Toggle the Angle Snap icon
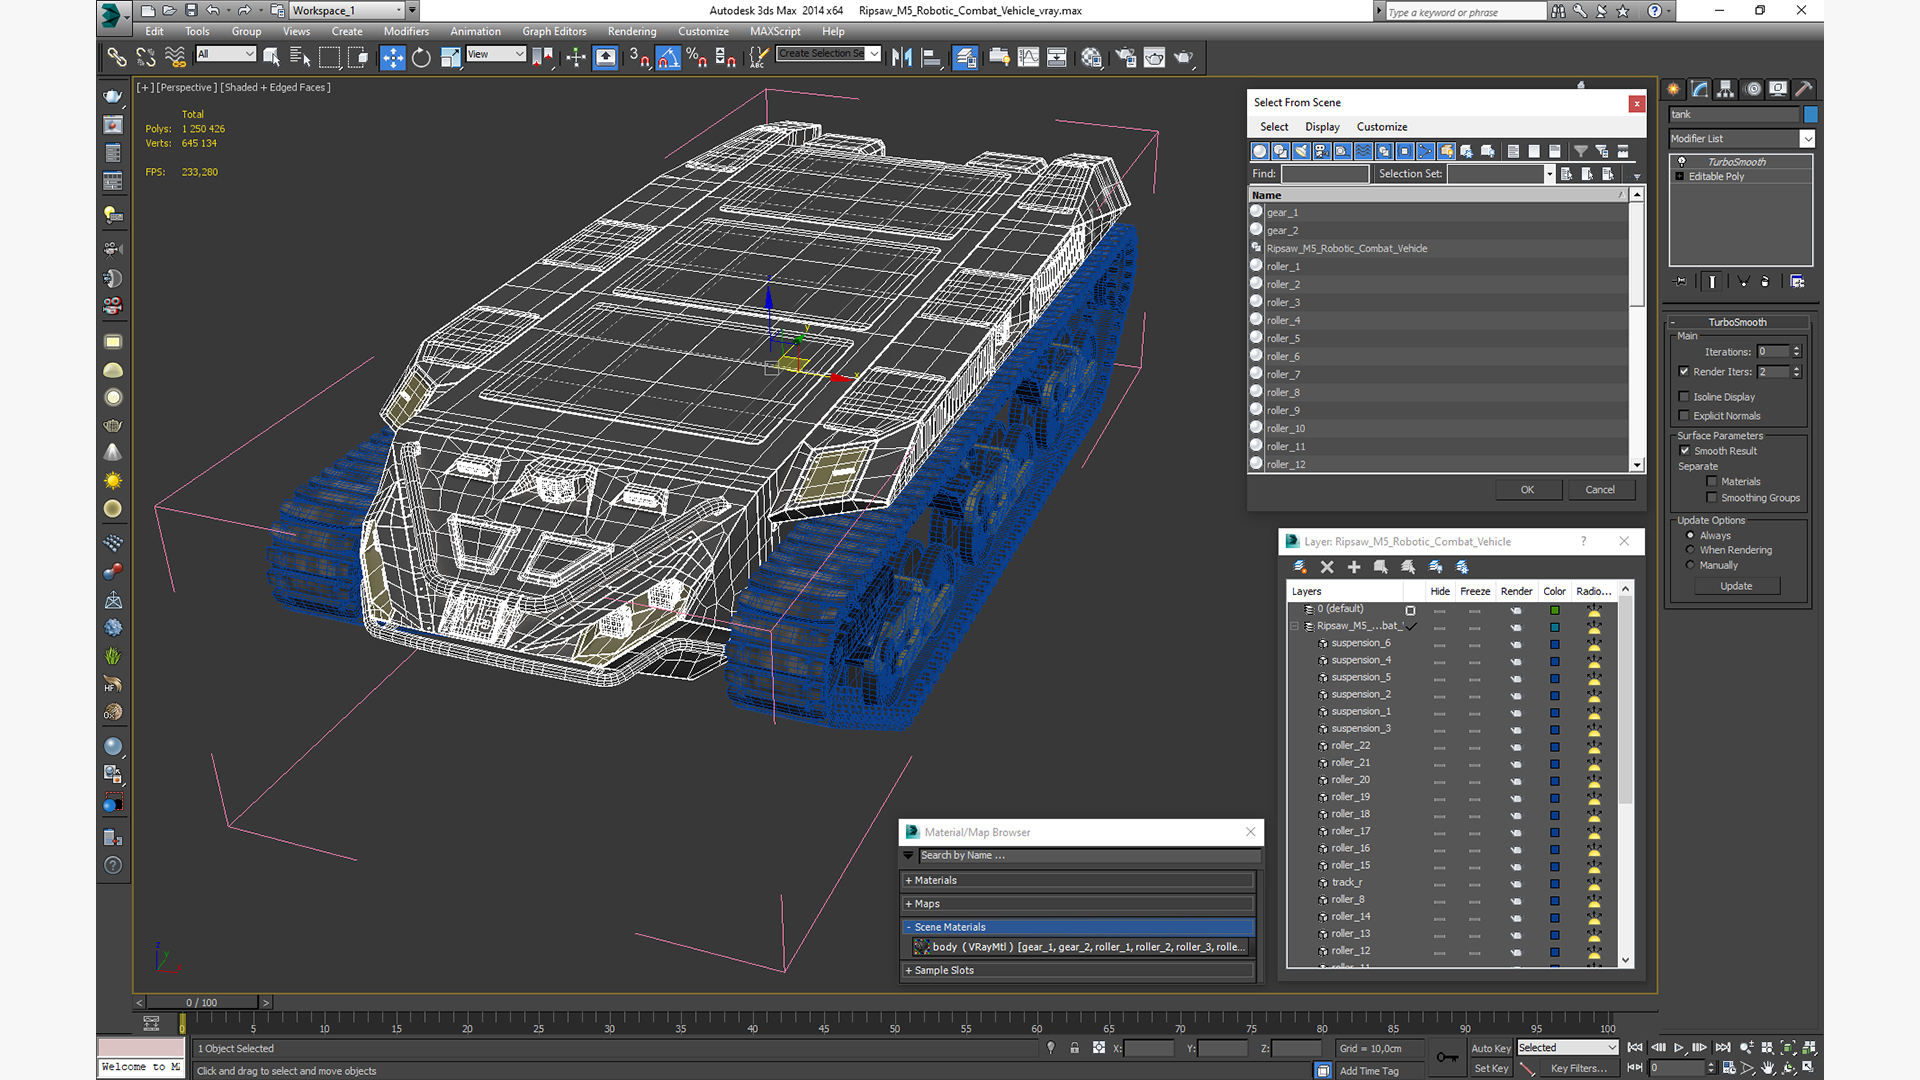 (x=668, y=58)
